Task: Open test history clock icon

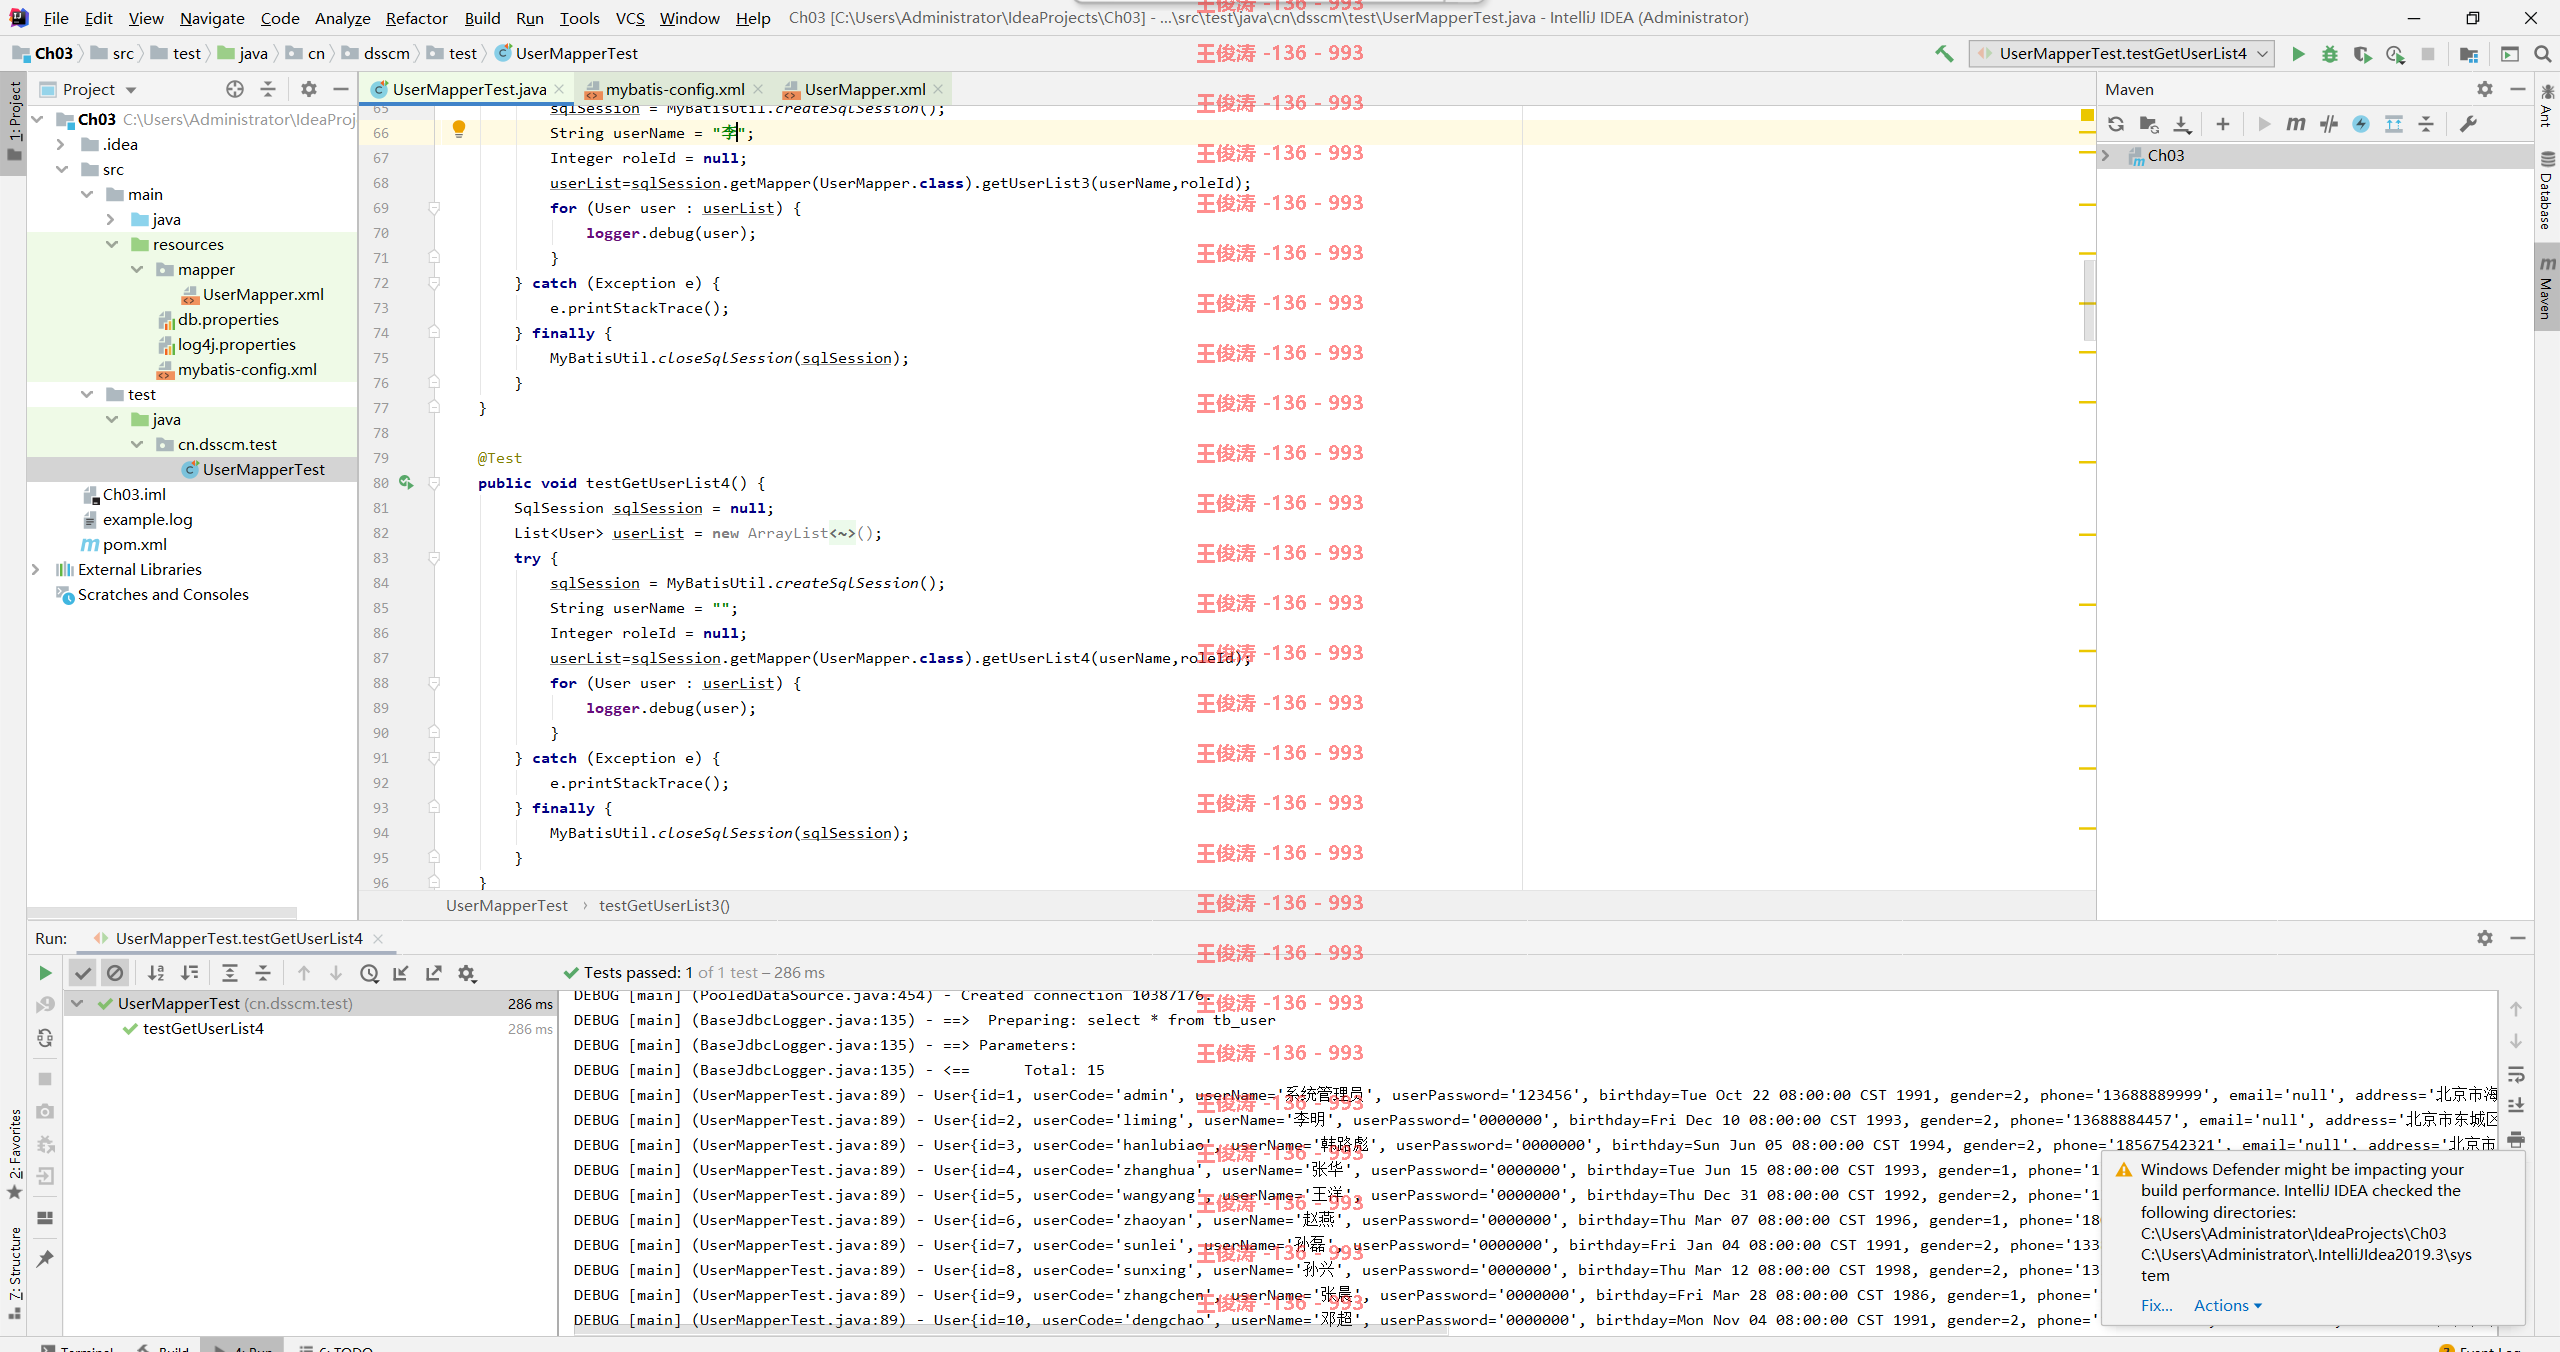Action: [369, 973]
